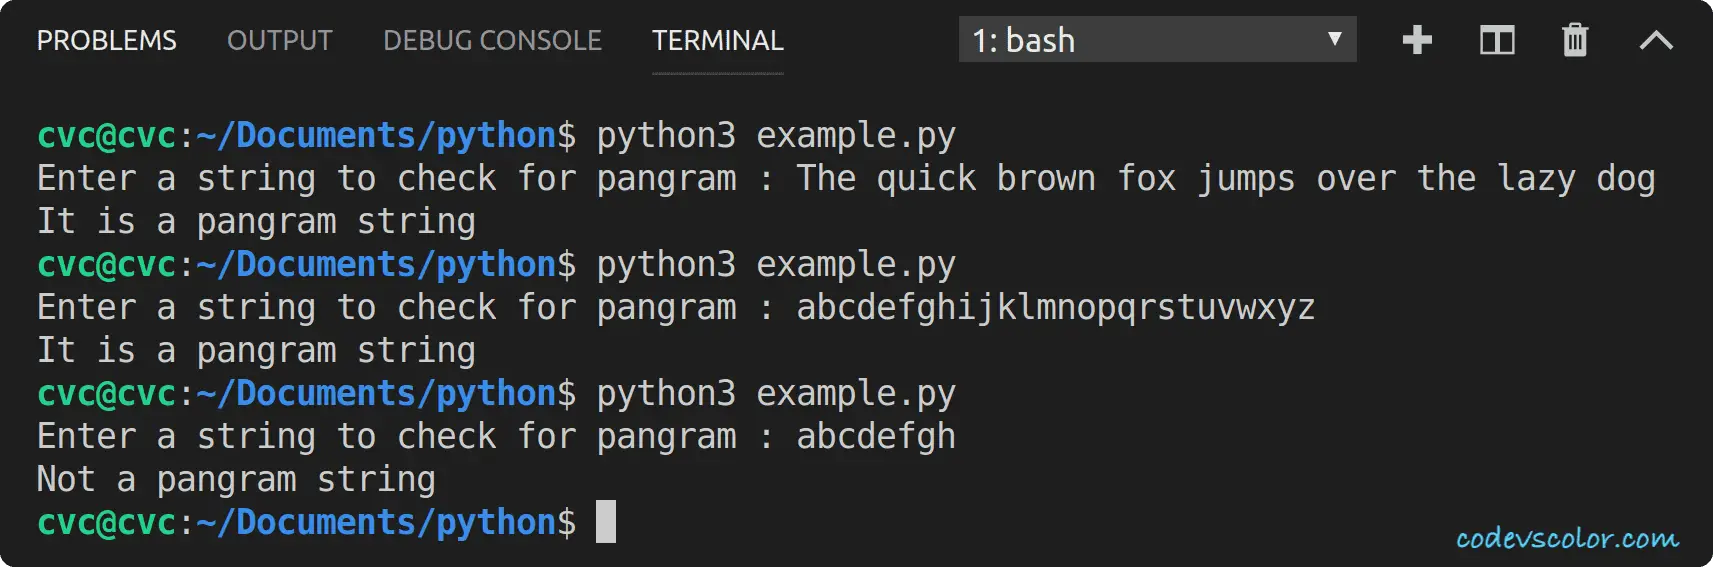Visit the codevscolor.com watermark link
The image size is (1713, 567).
coord(1567,538)
